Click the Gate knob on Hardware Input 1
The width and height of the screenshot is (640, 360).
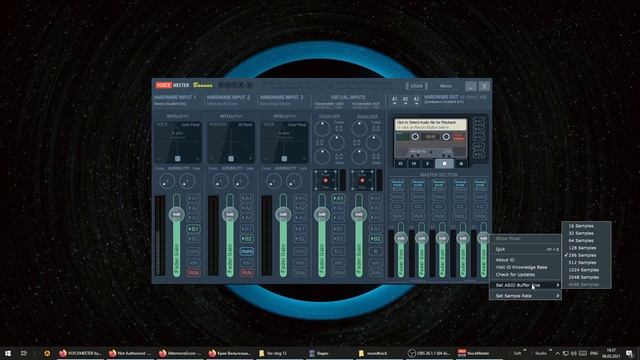coord(187,181)
